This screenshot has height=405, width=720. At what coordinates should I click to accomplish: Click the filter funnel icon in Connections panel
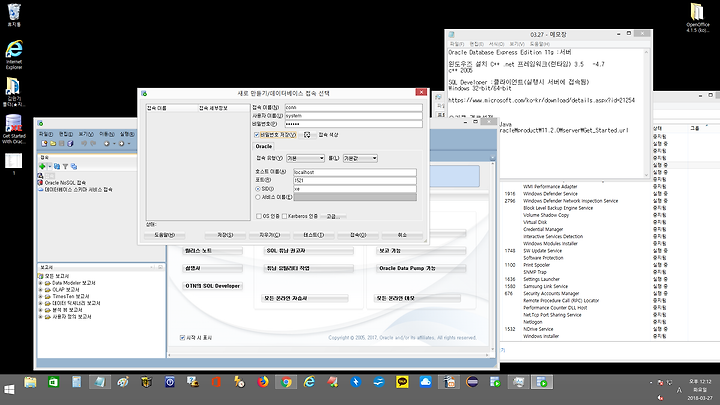[65, 166]
